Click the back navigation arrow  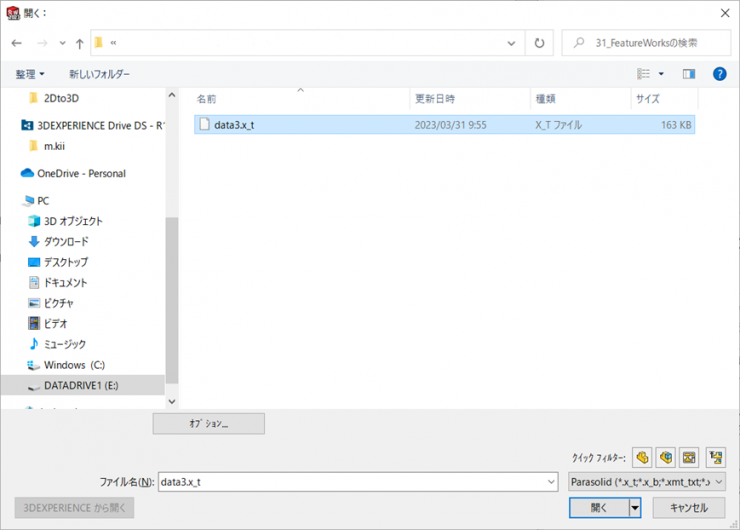17,43
